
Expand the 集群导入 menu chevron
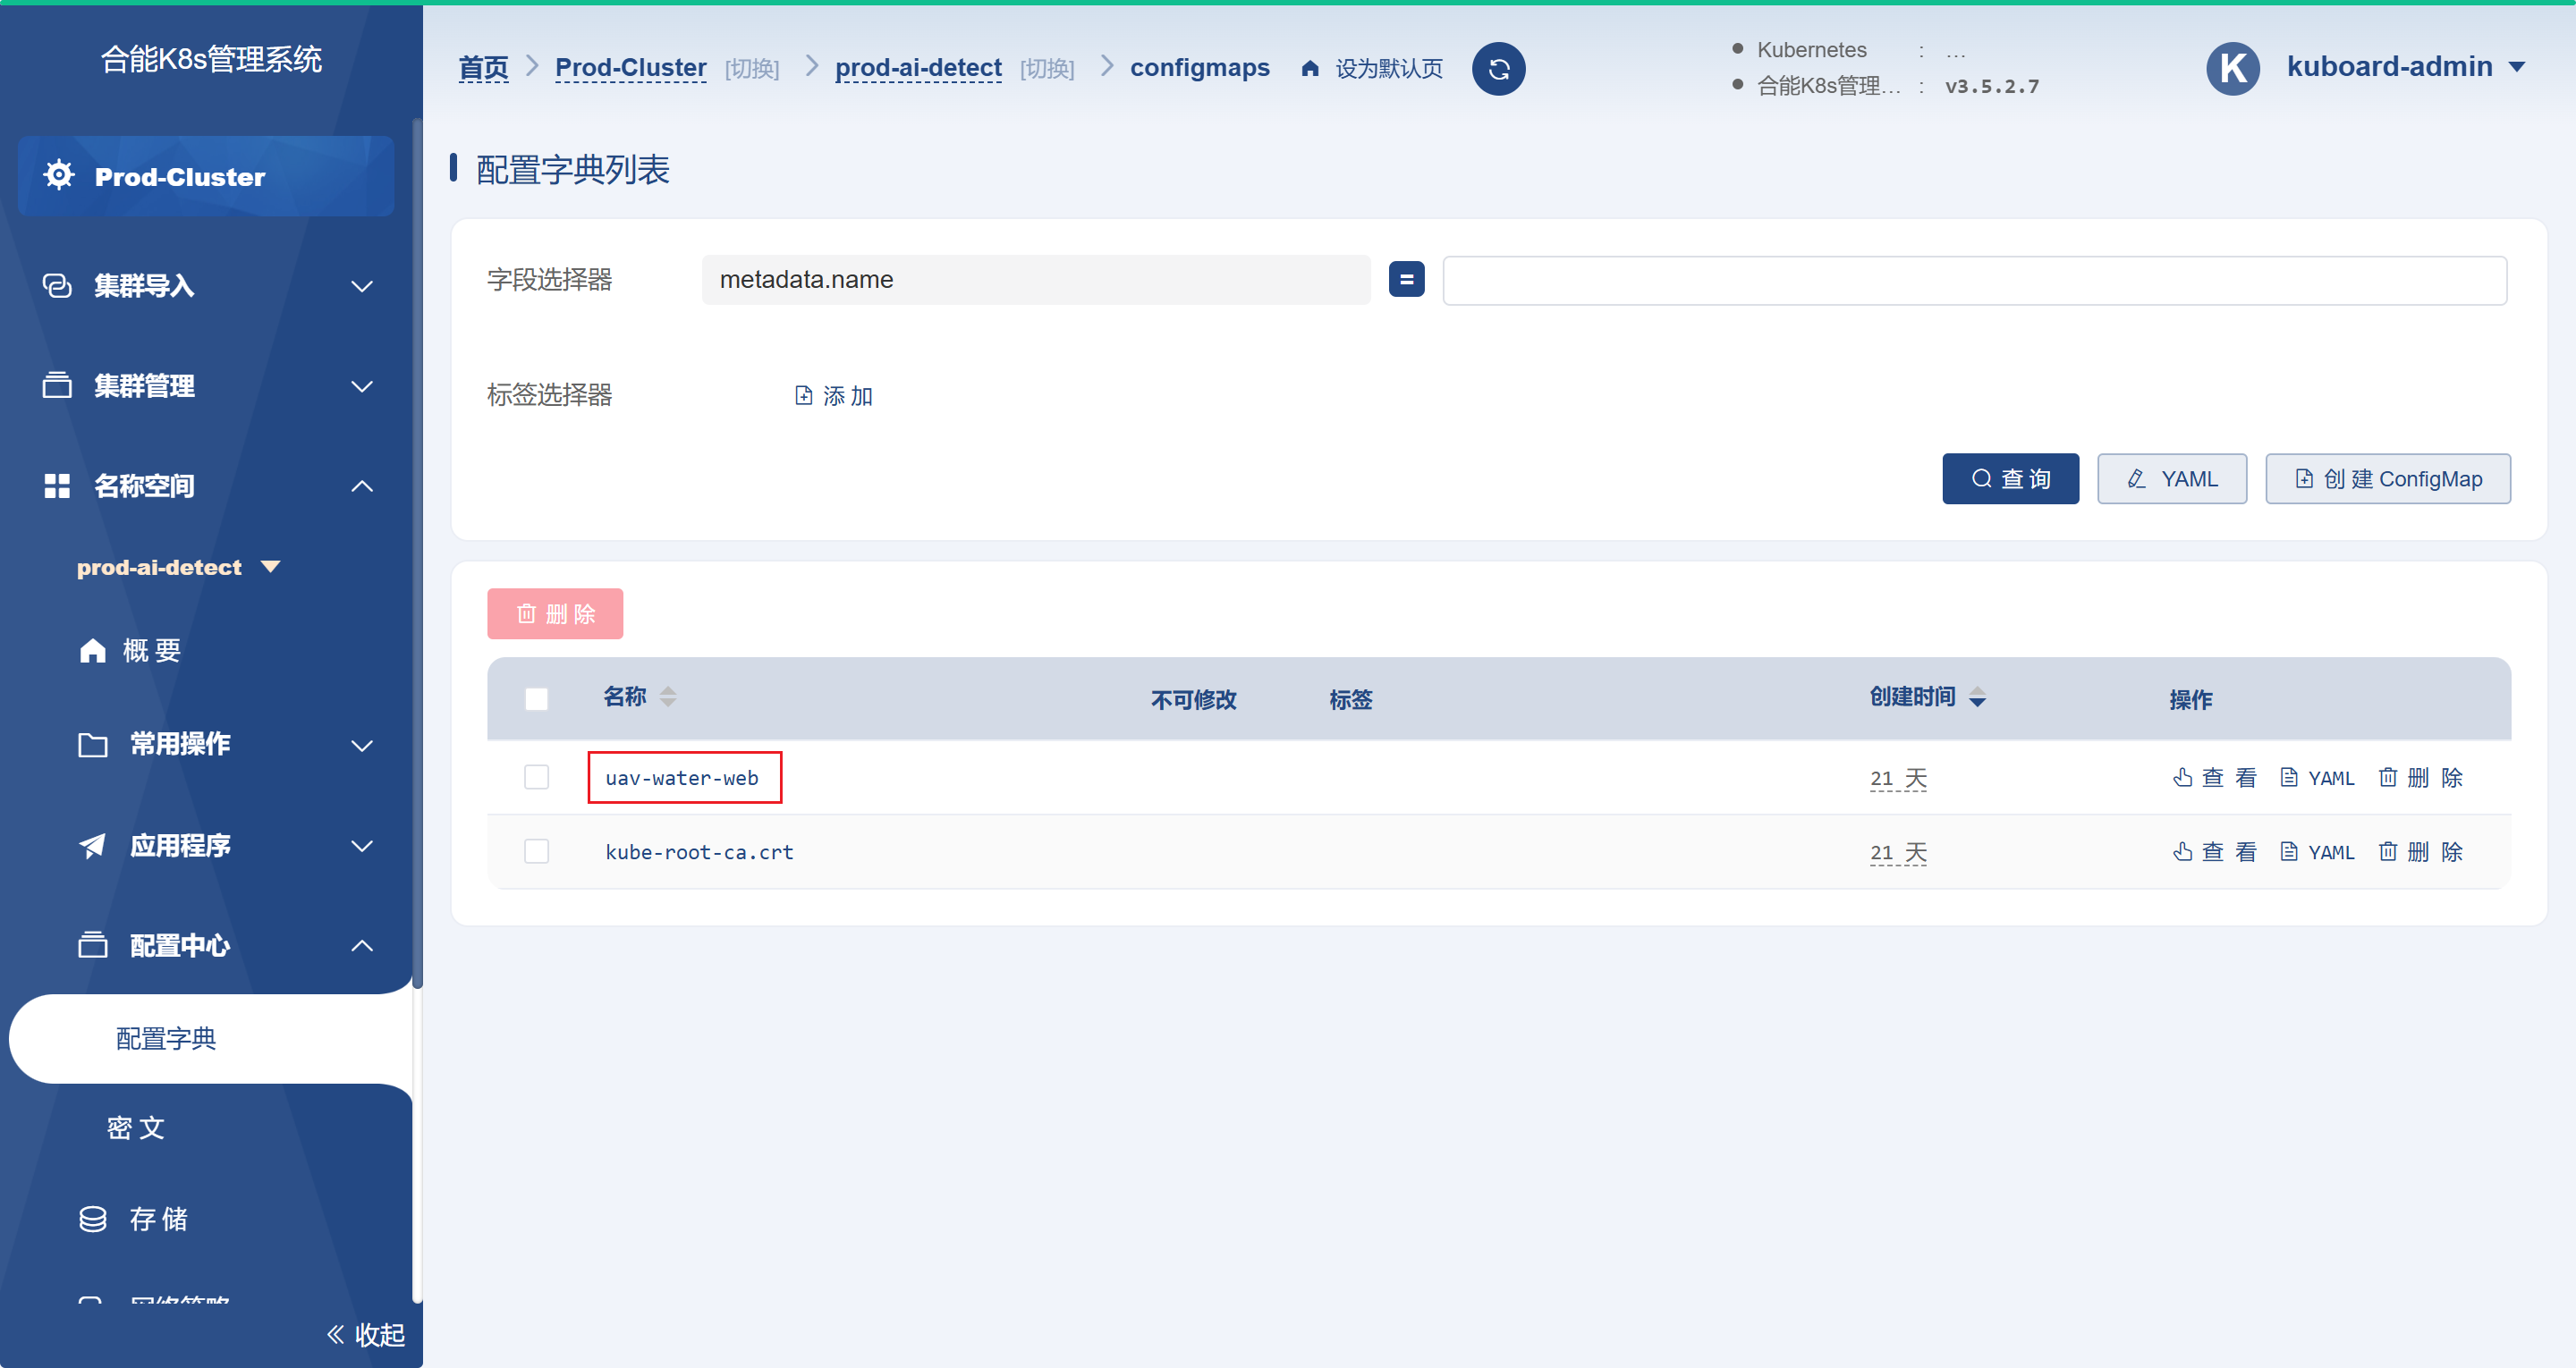[x=362, y=286]
